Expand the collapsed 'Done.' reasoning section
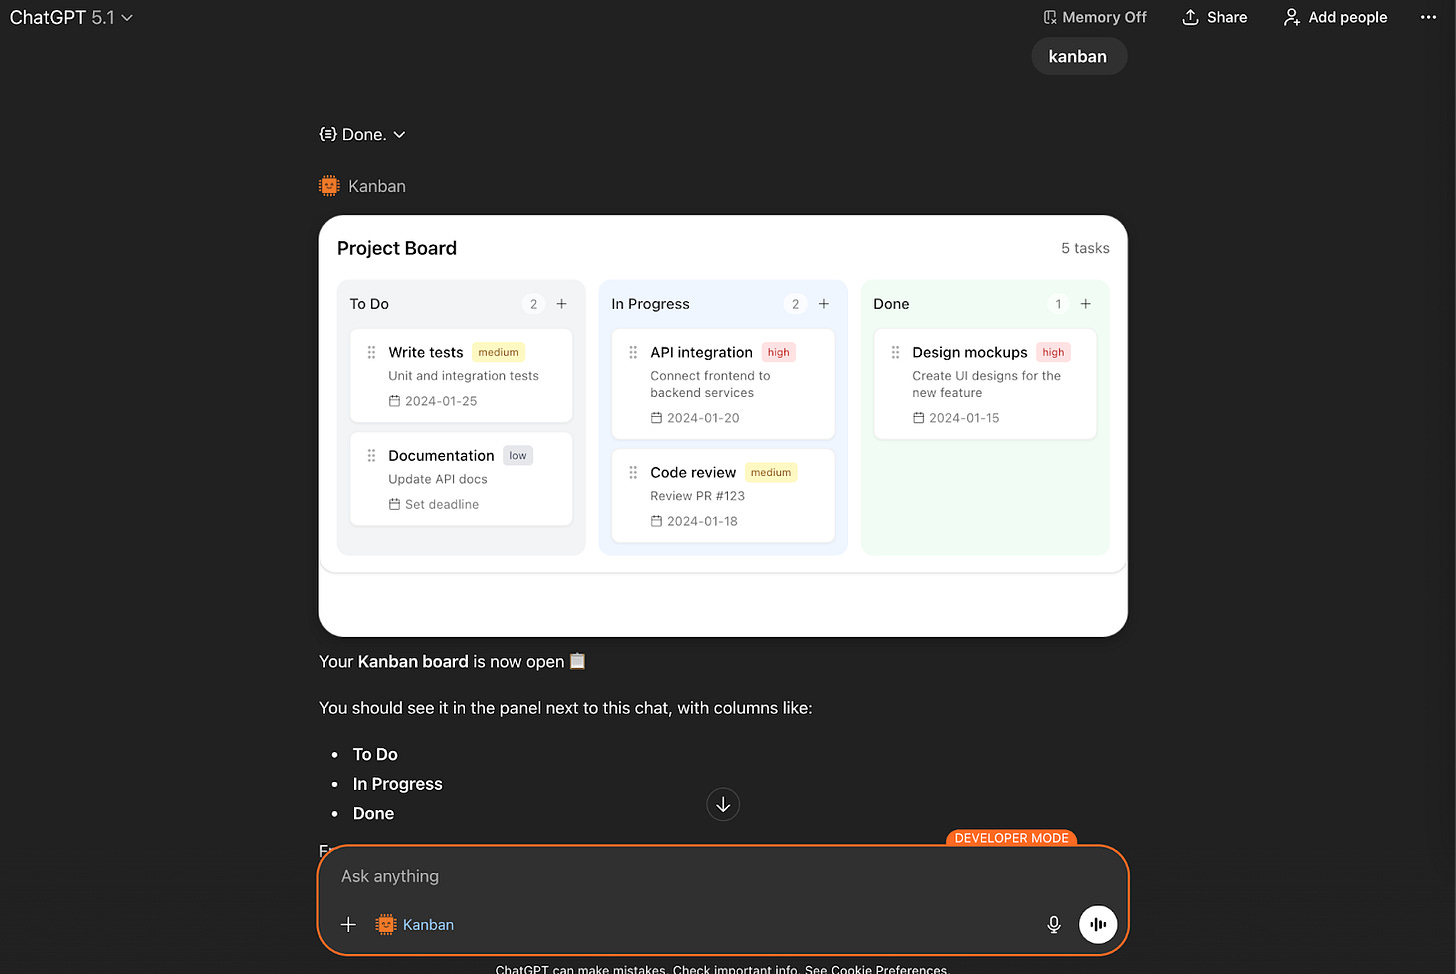This screenshot has height=974, width=1456. click(x=363, y=133)
